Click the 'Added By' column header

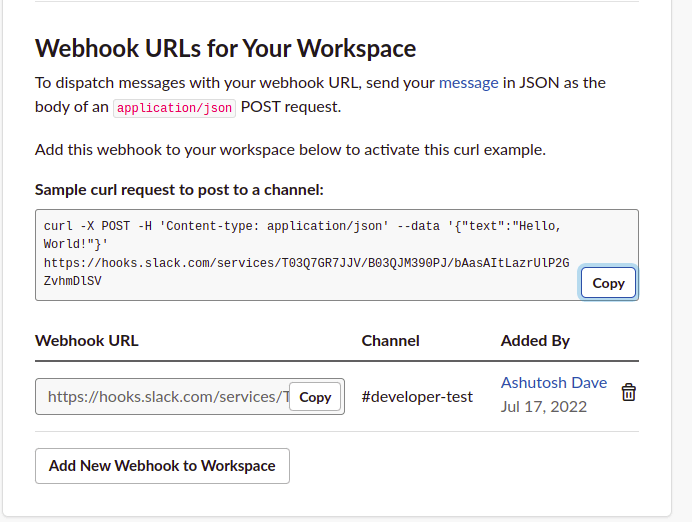(535, 341)
